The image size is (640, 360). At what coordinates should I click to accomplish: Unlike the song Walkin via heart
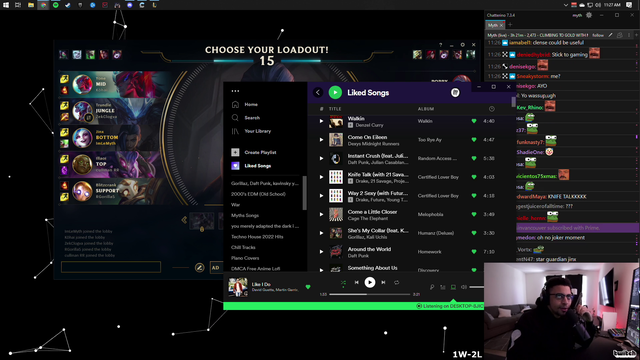point(474,121)
